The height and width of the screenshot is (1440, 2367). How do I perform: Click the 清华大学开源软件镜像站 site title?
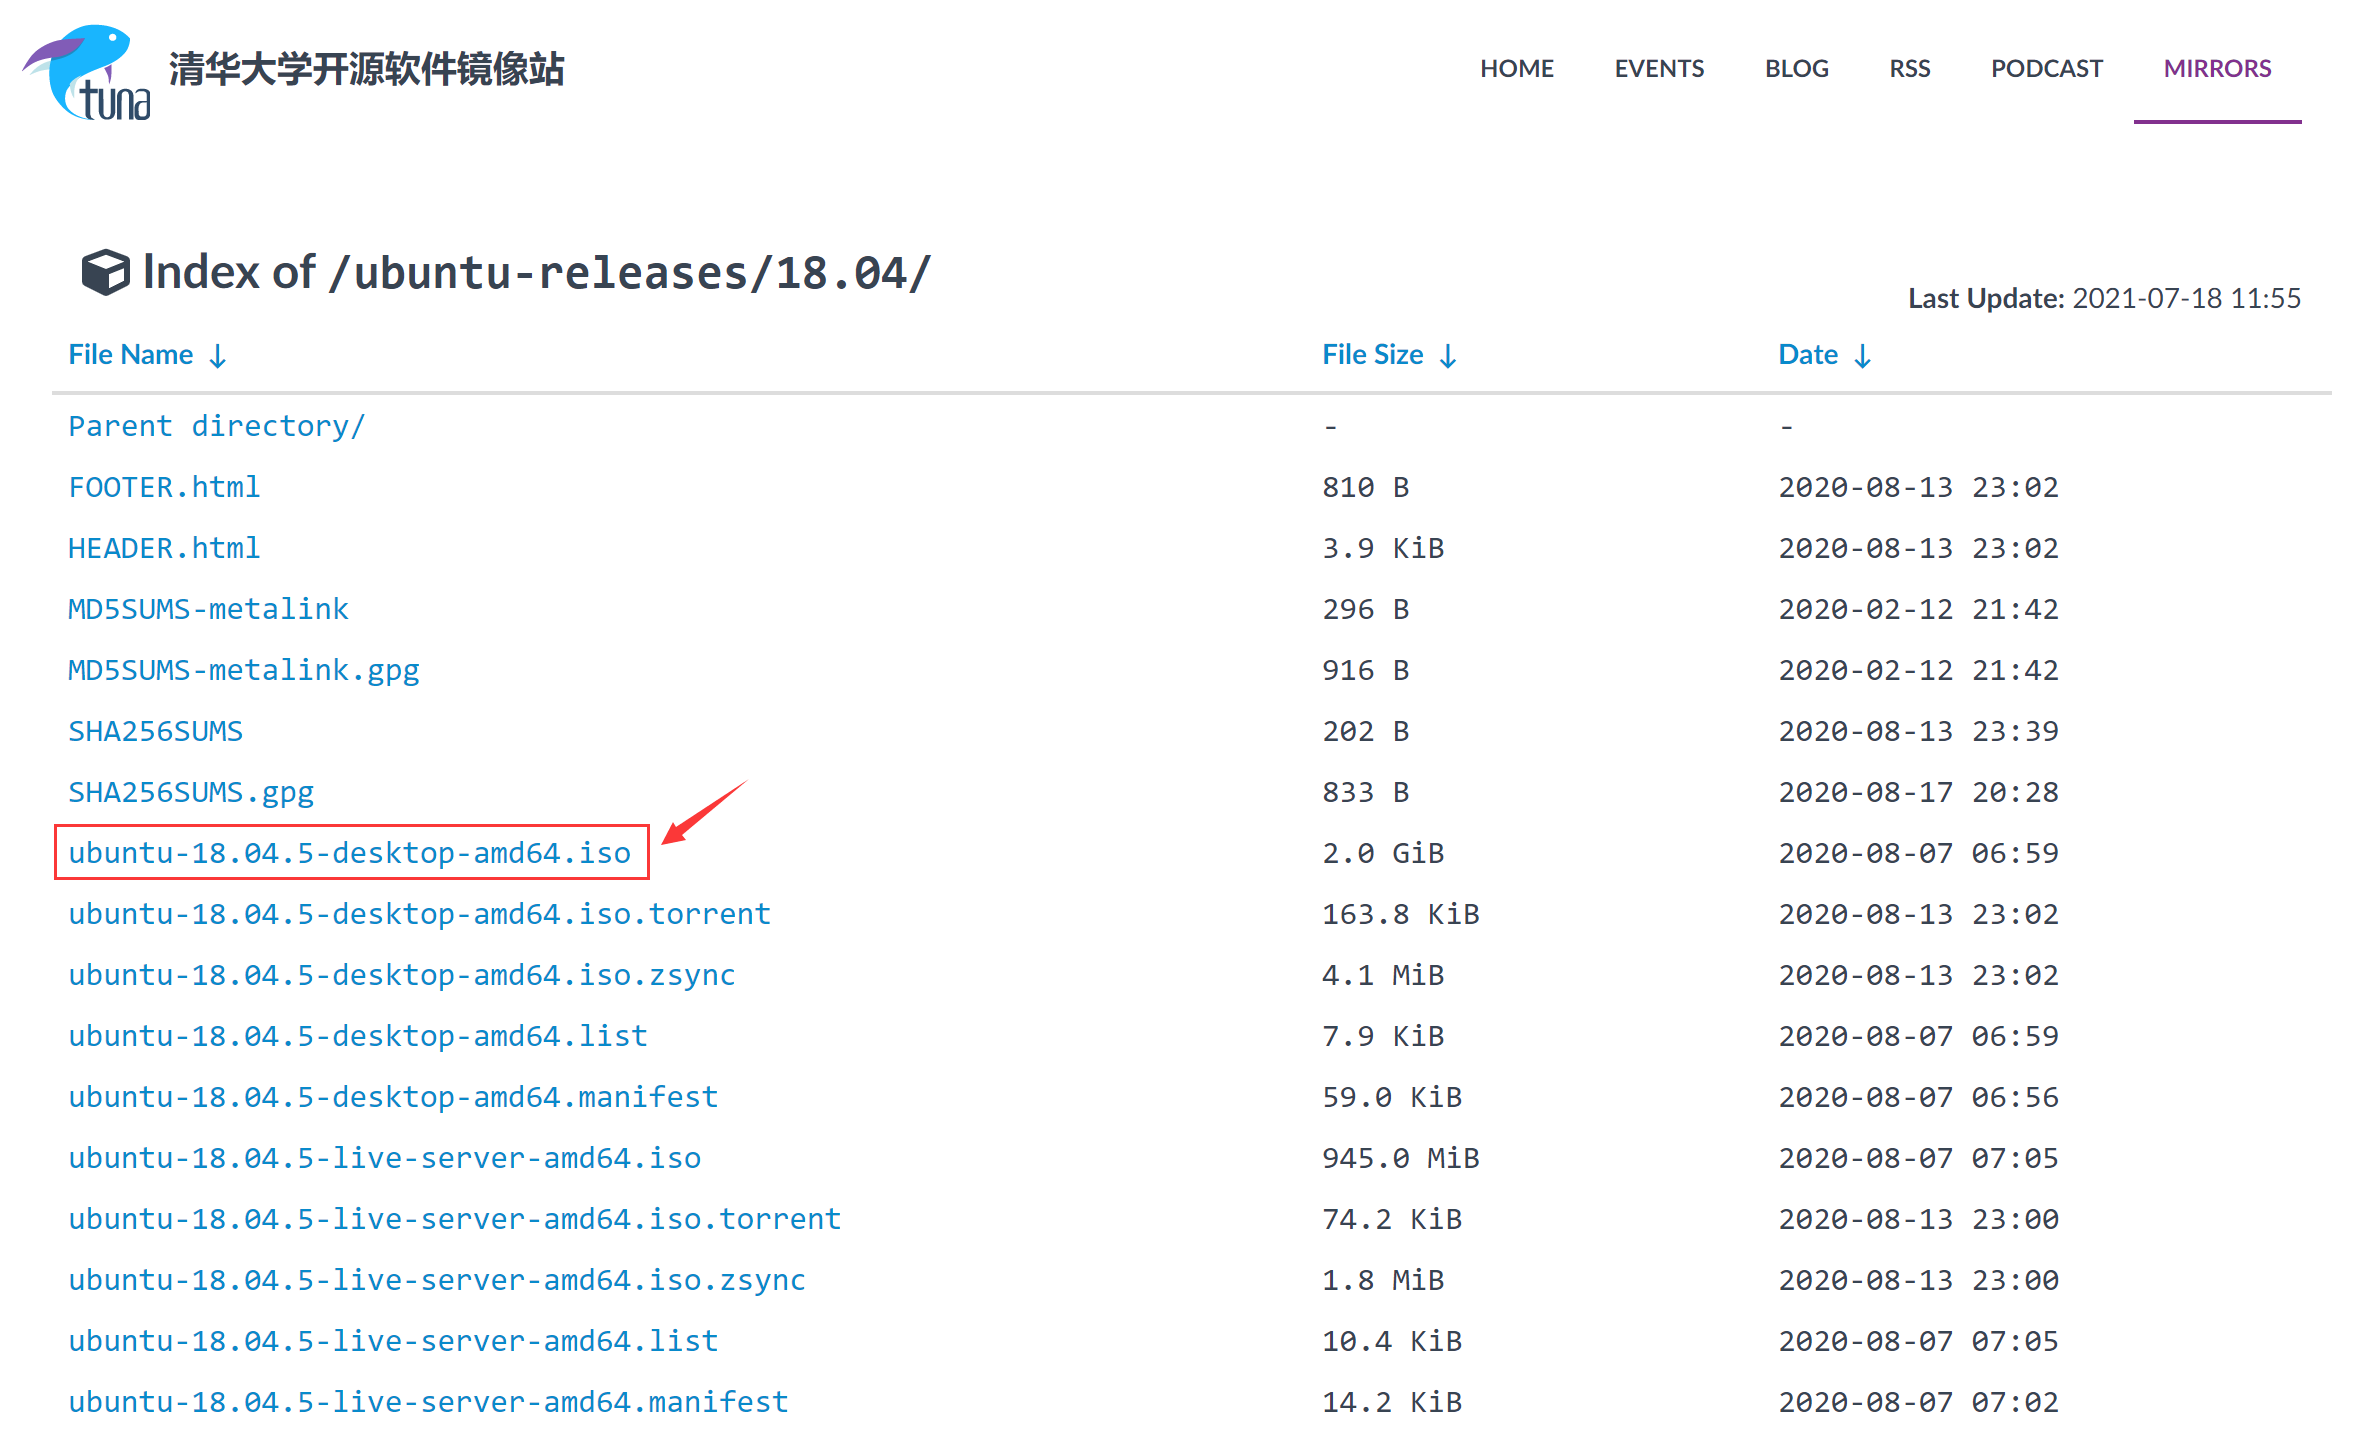[367, 69]
